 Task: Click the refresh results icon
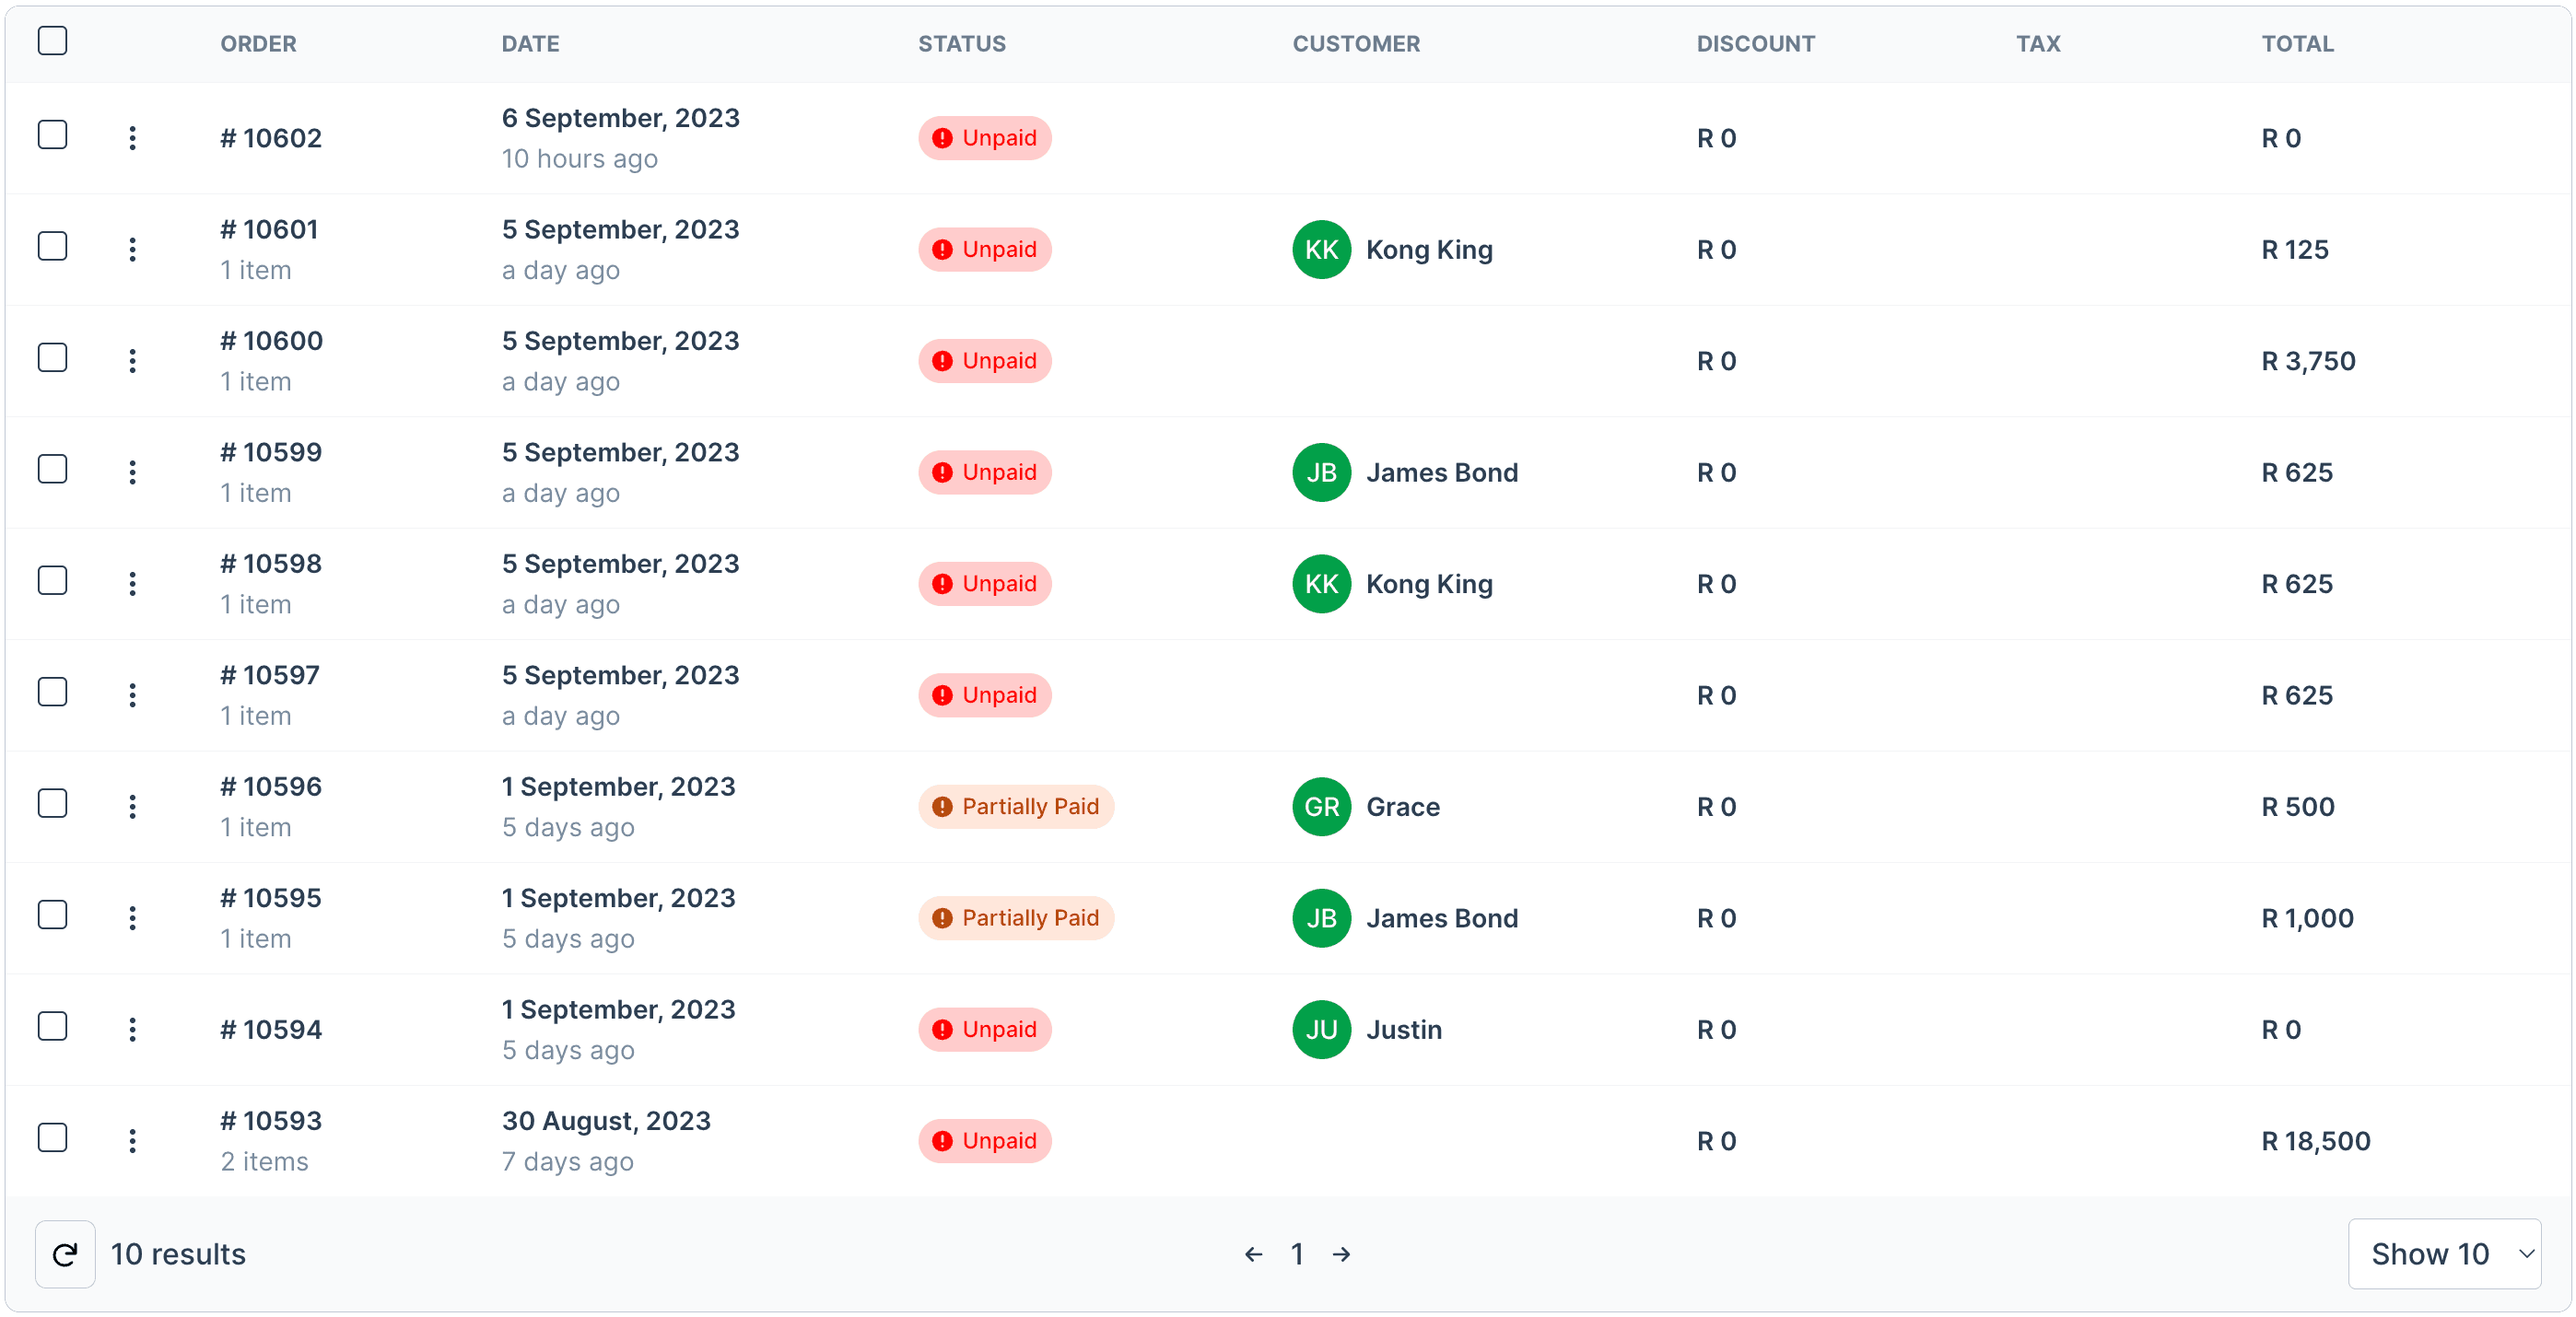tap(65, 1254)
